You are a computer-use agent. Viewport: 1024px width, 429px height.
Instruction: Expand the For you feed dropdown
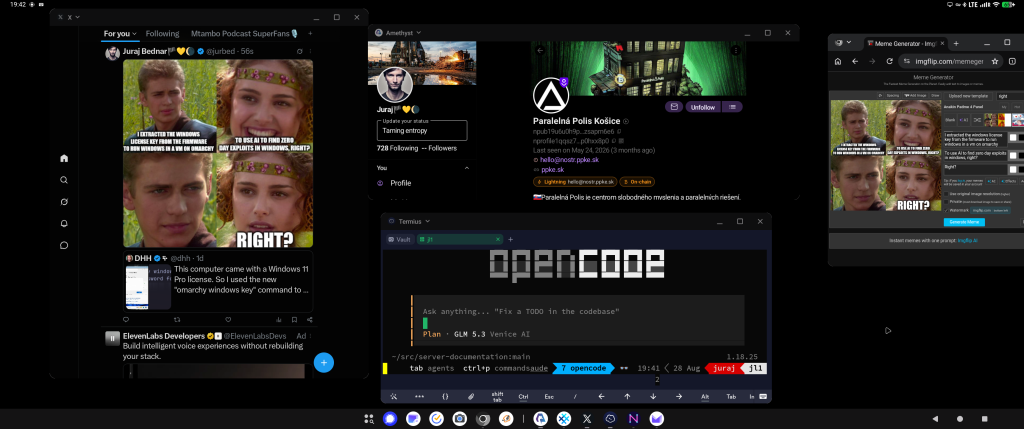[x=120, y=33]
